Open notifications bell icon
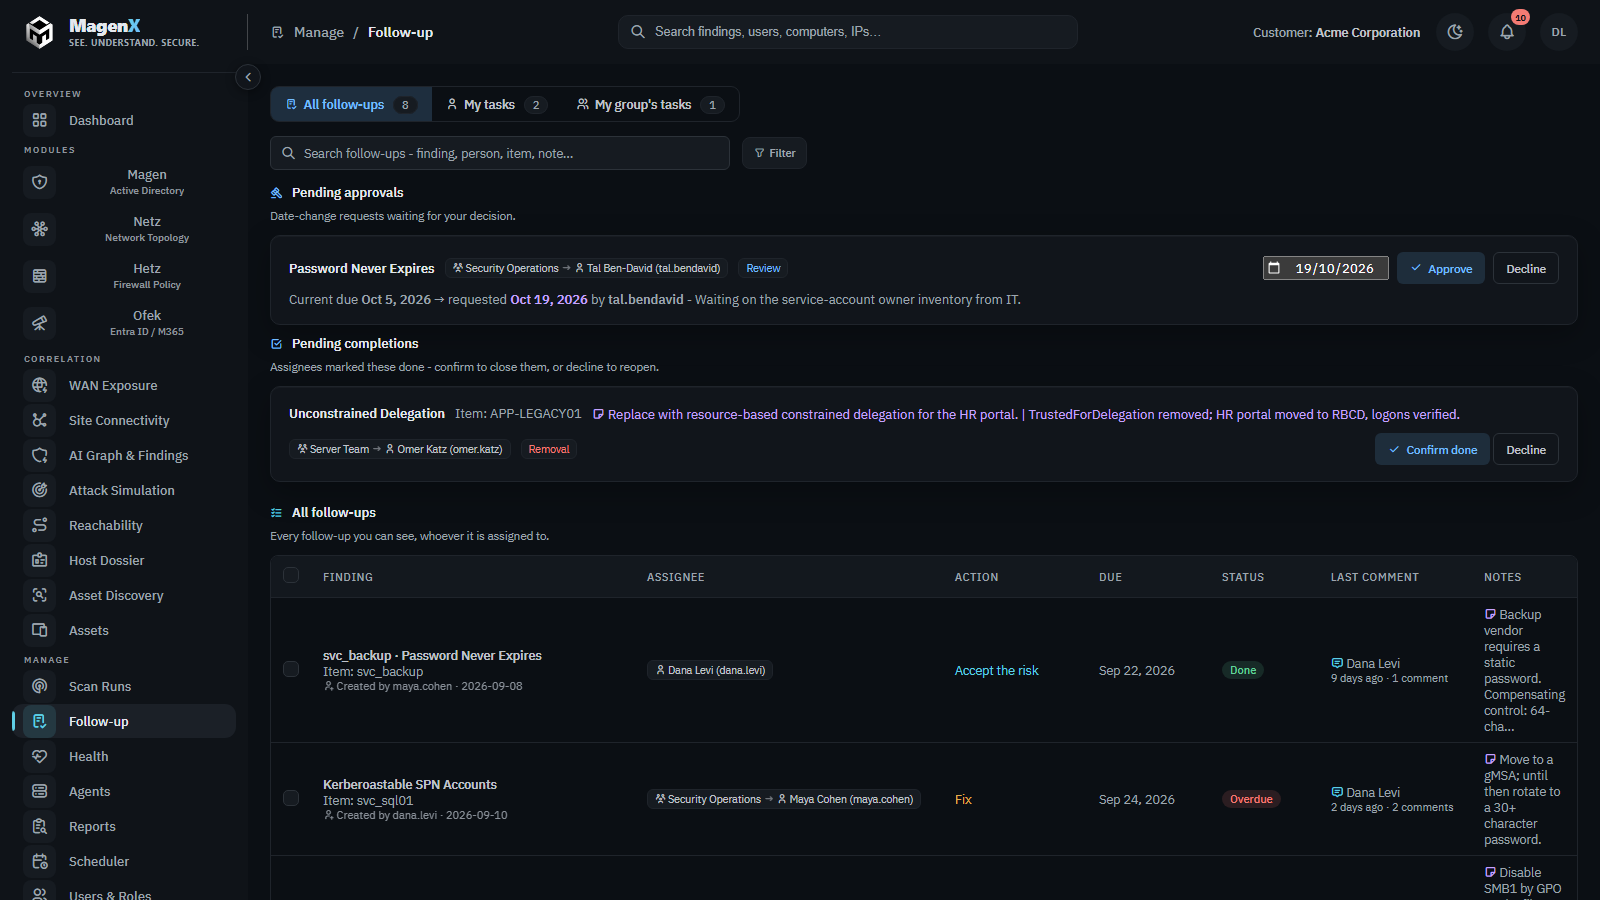1600x900 pixels. click(x=1507, y=32)
